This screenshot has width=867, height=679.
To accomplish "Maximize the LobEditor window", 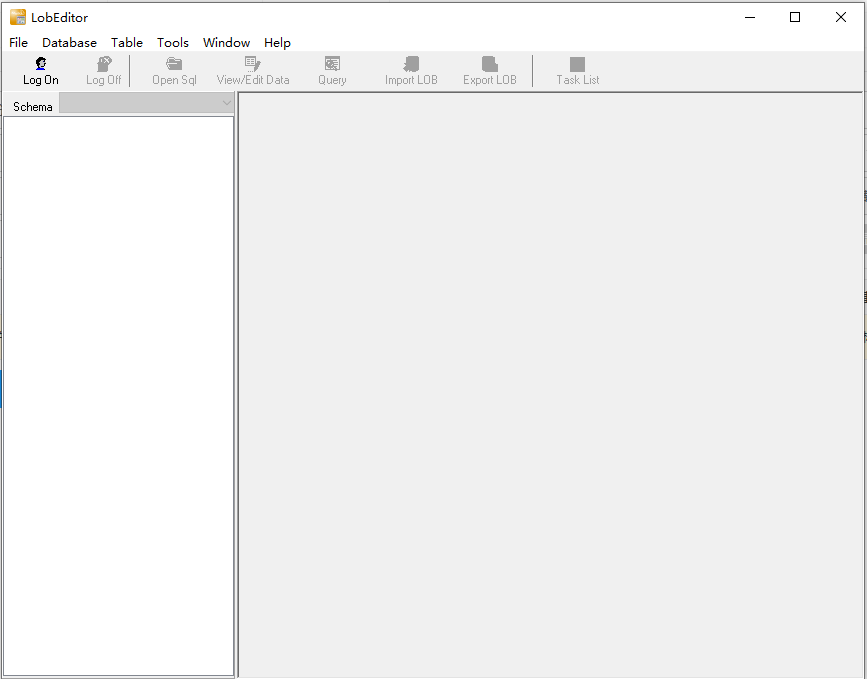I will pos(795,17).
